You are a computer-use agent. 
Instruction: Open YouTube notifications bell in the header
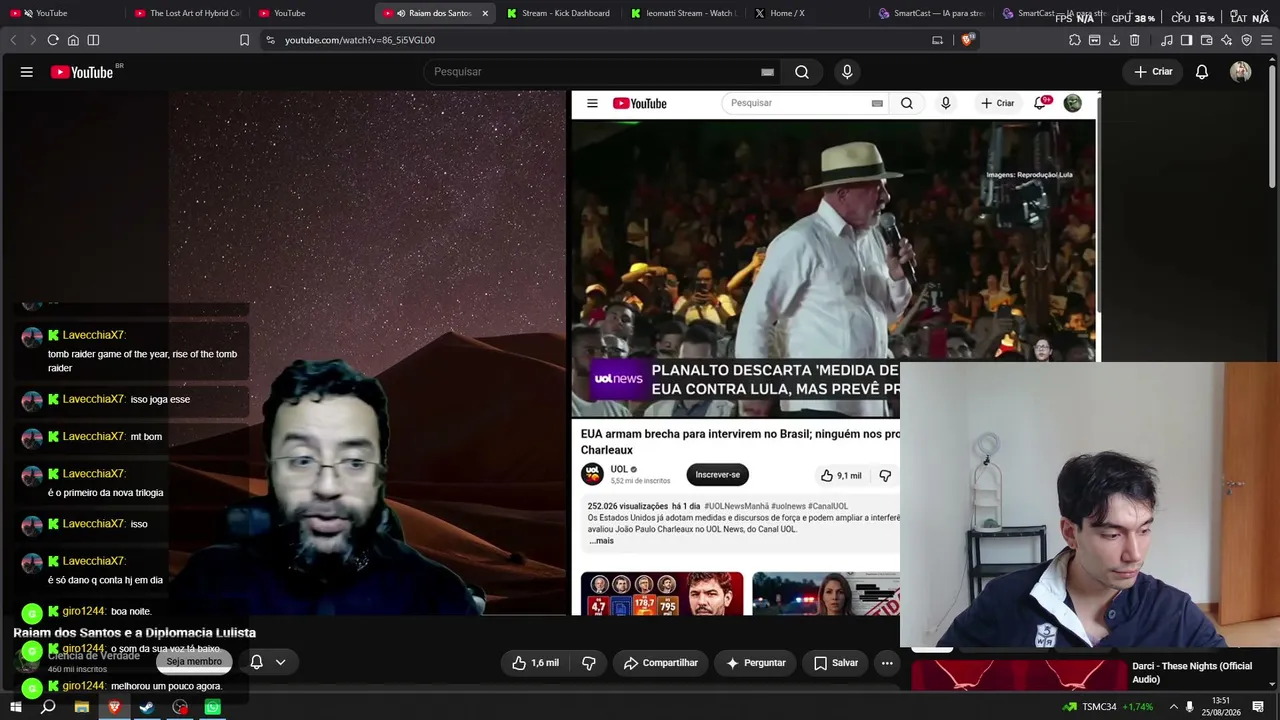click(1202, 72)
